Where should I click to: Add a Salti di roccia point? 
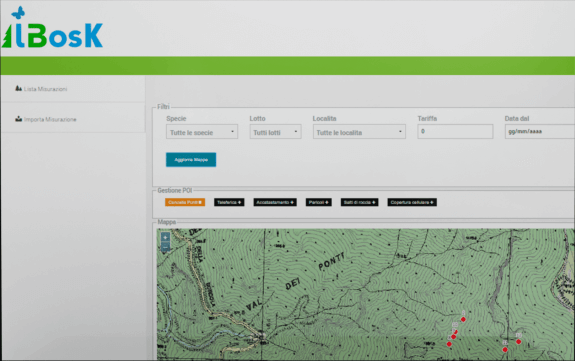tap(359, 202)
